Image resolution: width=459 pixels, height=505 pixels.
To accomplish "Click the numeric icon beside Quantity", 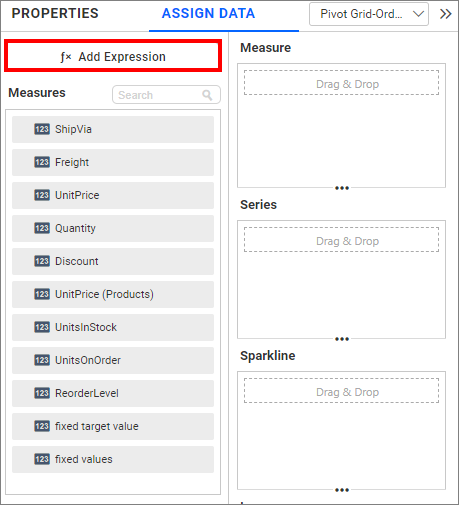I will tap(42, 228).
